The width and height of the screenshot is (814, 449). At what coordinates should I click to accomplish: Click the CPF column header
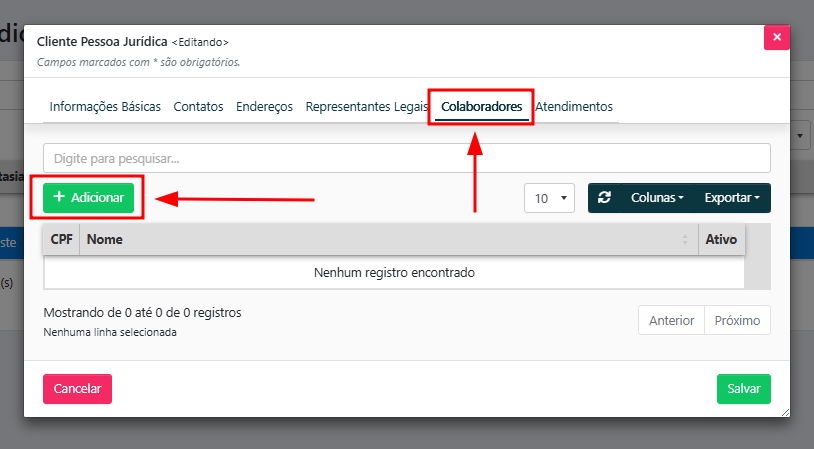click(x=62, y=240)
